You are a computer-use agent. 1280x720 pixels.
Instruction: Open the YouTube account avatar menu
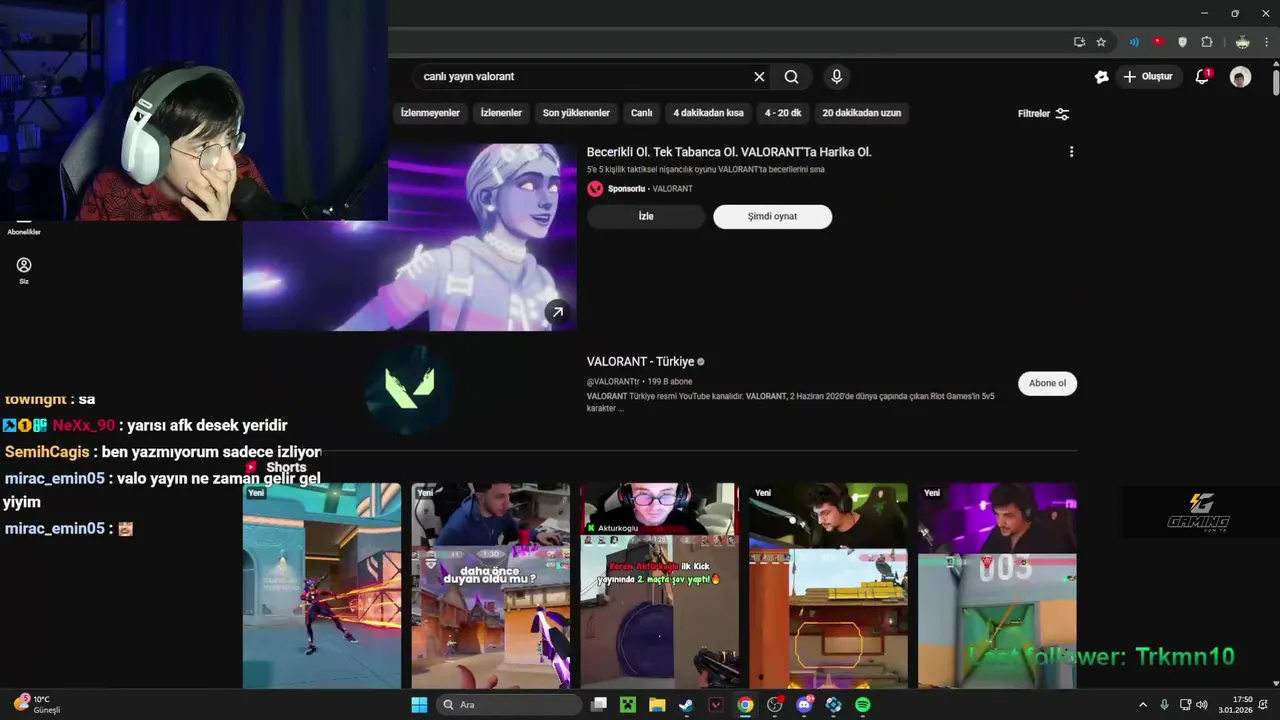click(x=1240, y=77)
